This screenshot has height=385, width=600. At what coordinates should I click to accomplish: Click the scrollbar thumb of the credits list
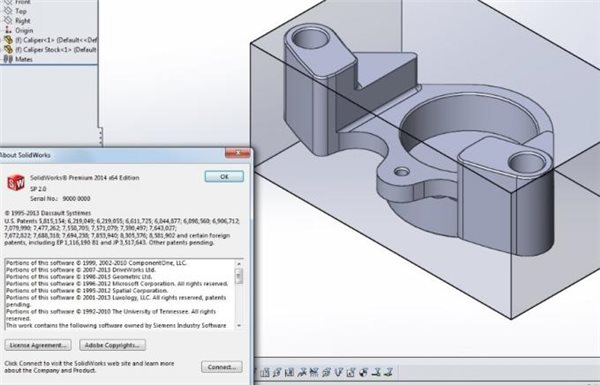point(239,276)
